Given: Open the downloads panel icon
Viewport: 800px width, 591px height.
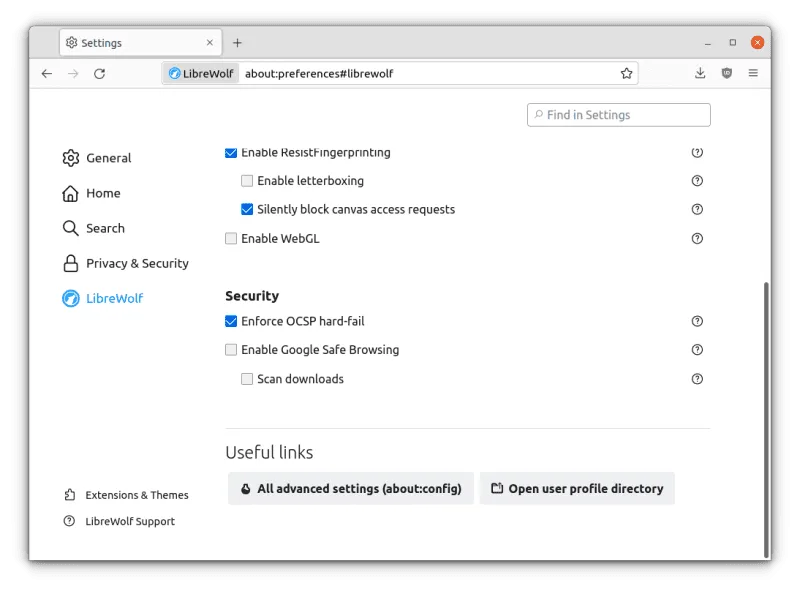Looking at the screenshot, I should 700,73.
